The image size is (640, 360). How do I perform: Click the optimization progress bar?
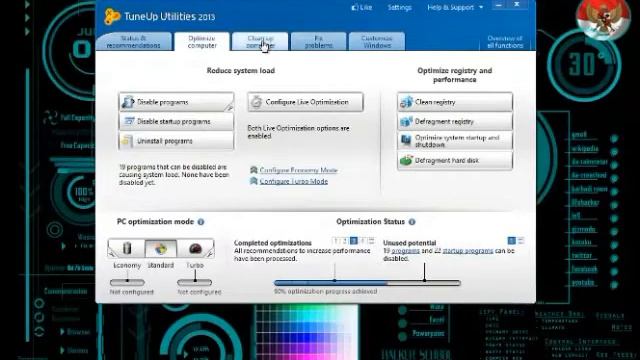[x=367, y=282]
